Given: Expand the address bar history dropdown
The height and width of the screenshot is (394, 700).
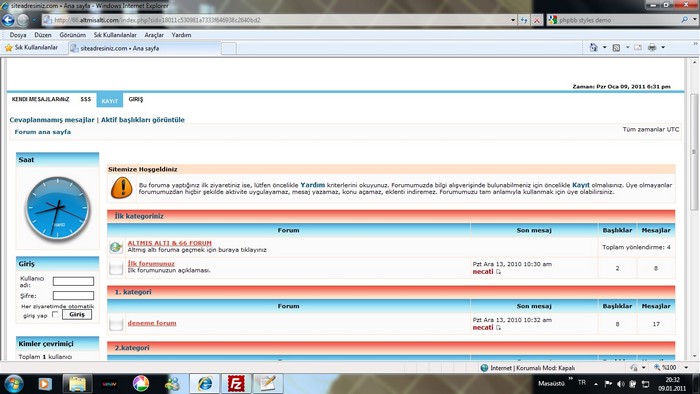Looking at the screenshot, I should point(512,20).
